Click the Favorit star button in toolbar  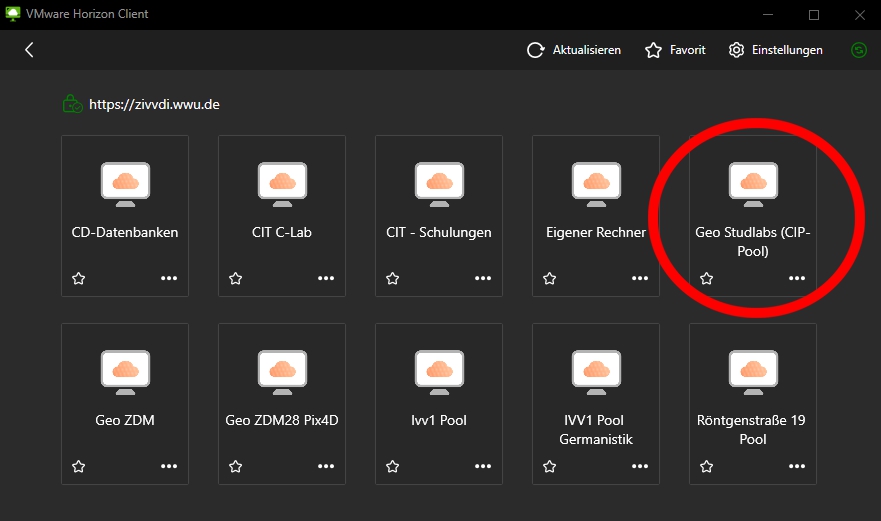coord(675,50)
